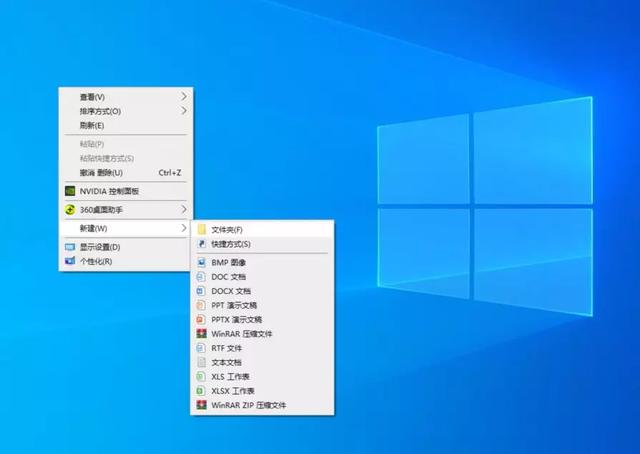Click the XLSX 工作表 icon
This screenshot has height=454, width=640.
201,391
